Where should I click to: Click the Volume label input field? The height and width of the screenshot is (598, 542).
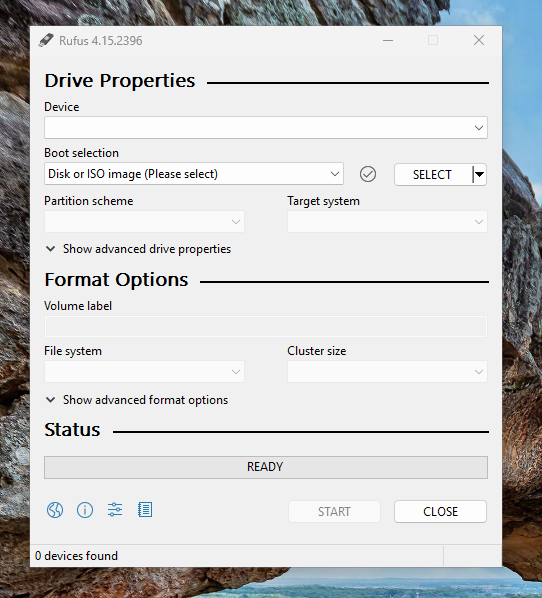coord(266,326)
